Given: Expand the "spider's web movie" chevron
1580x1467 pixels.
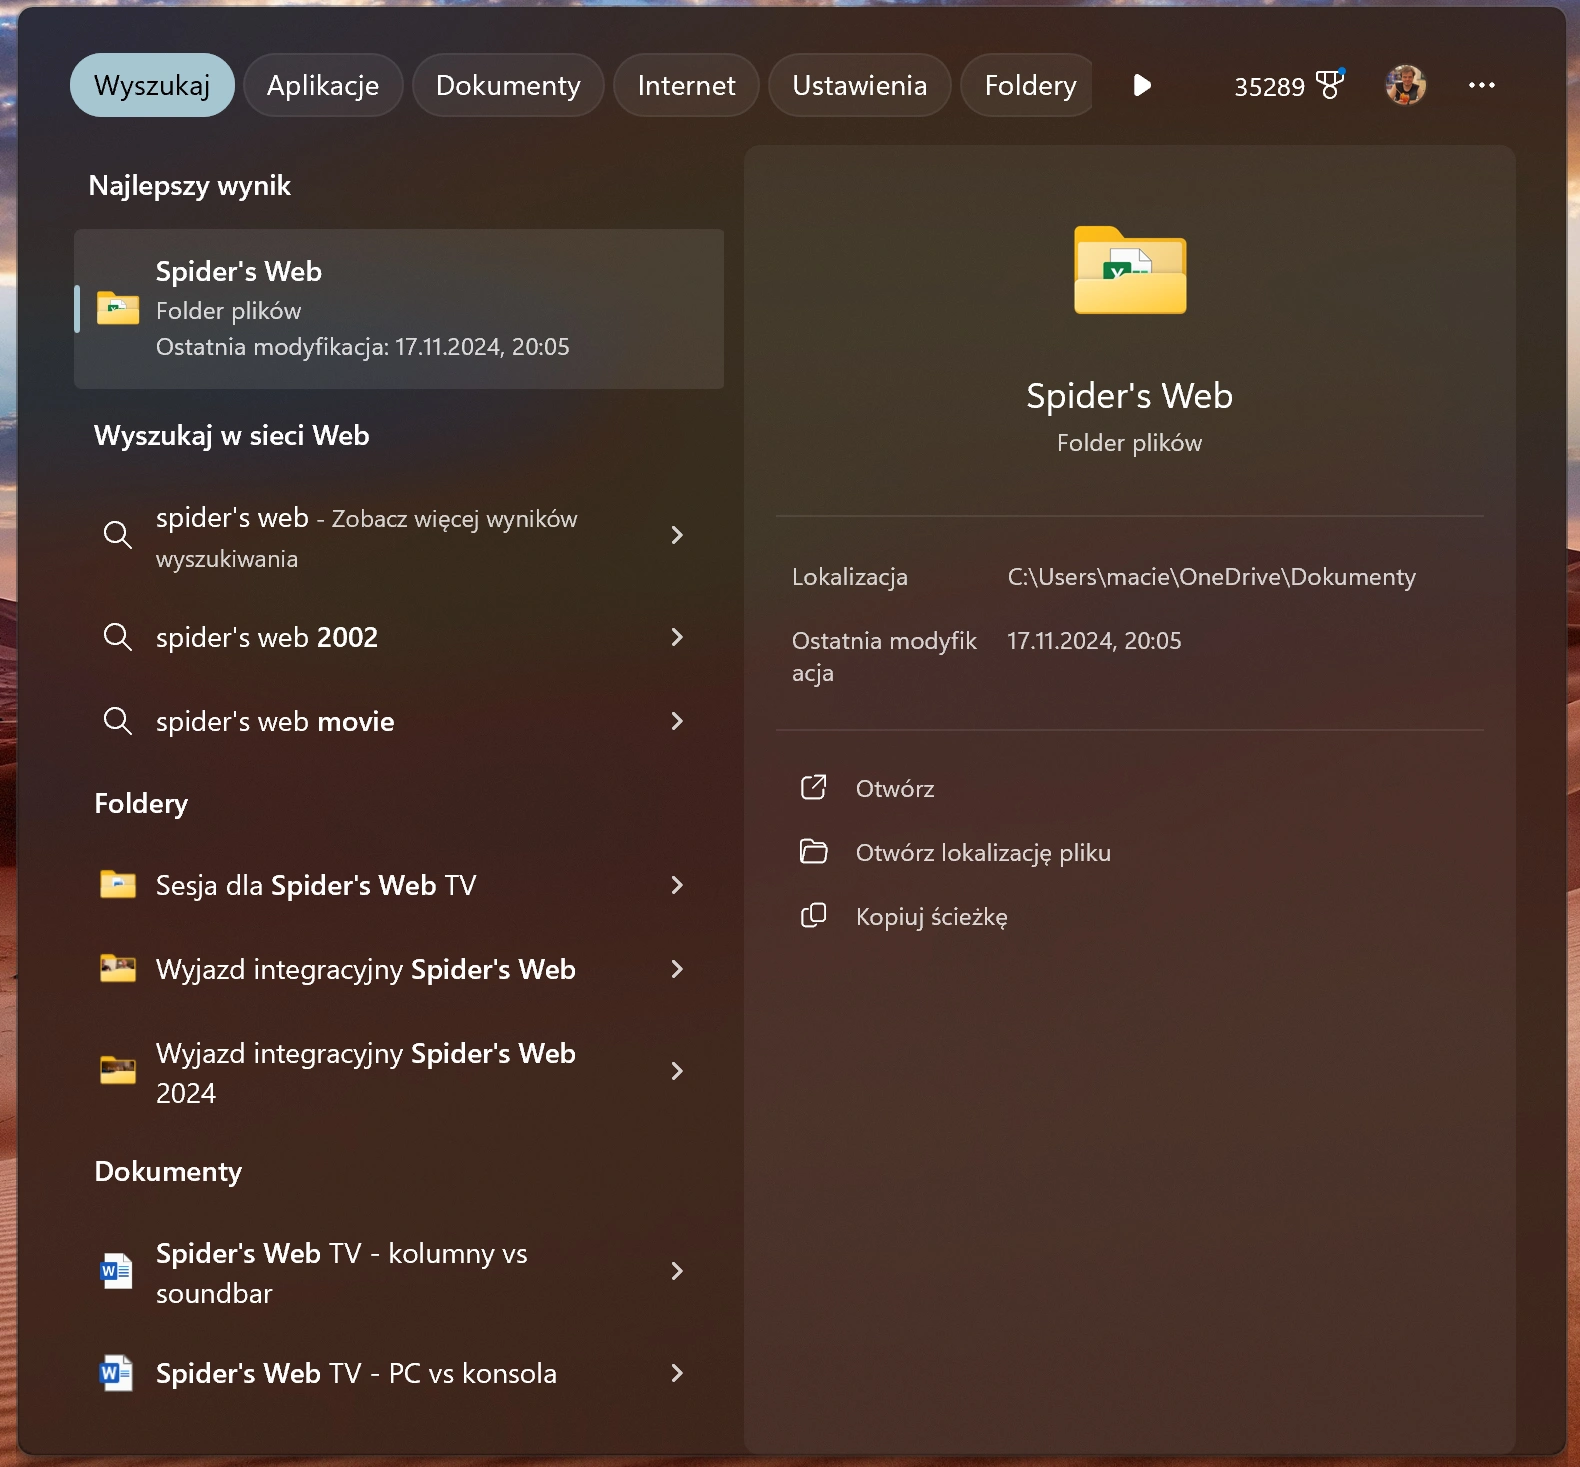Looking at the screenshot, I should coord(677,721).
